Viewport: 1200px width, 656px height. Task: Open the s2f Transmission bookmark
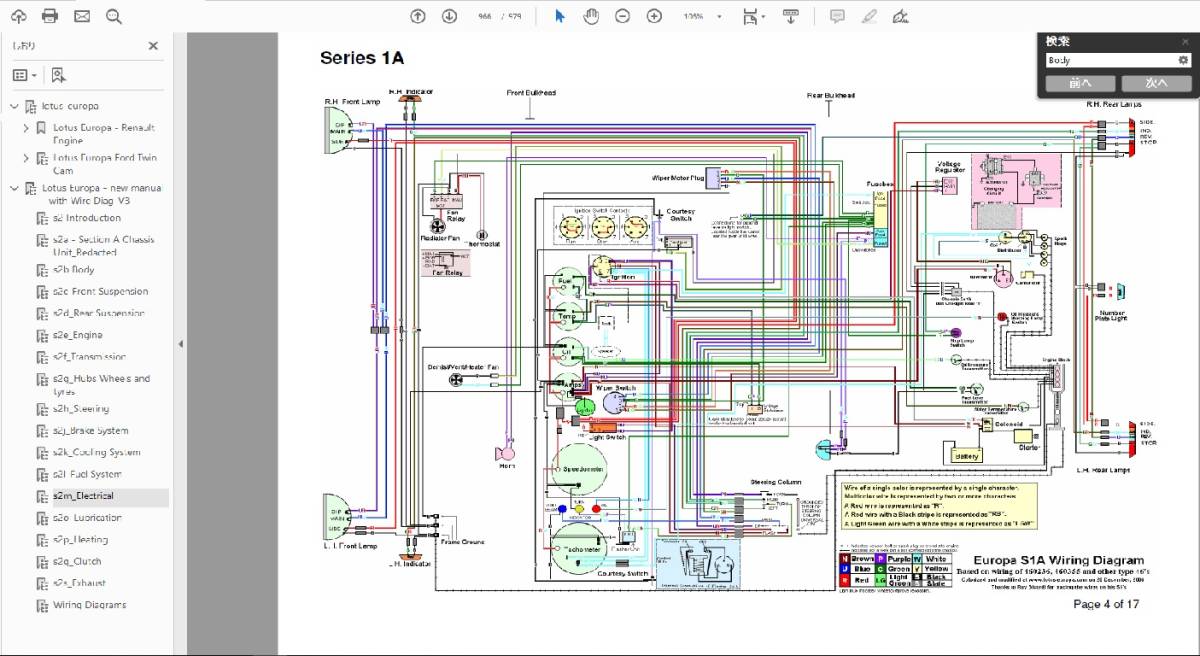click(90, 357)
